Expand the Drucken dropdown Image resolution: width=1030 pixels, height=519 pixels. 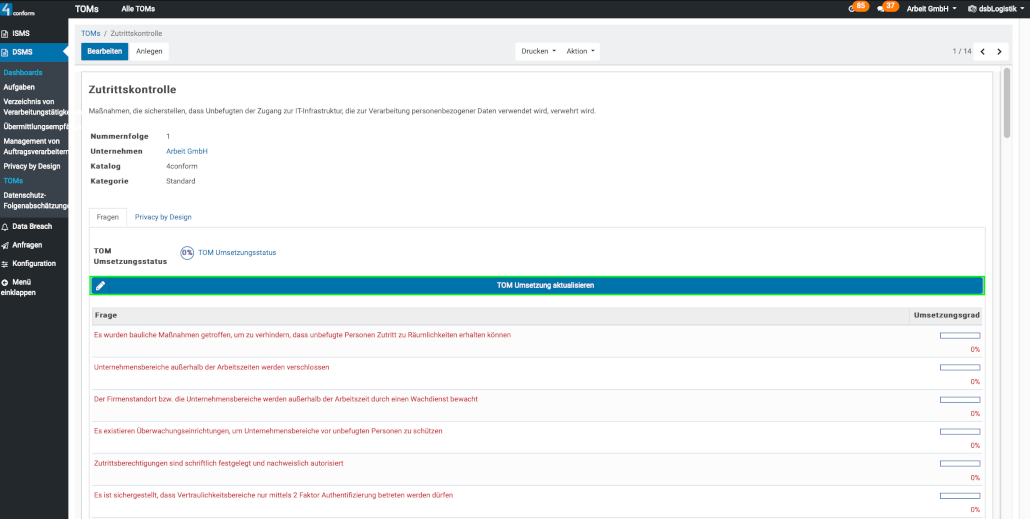pos(538,51)
